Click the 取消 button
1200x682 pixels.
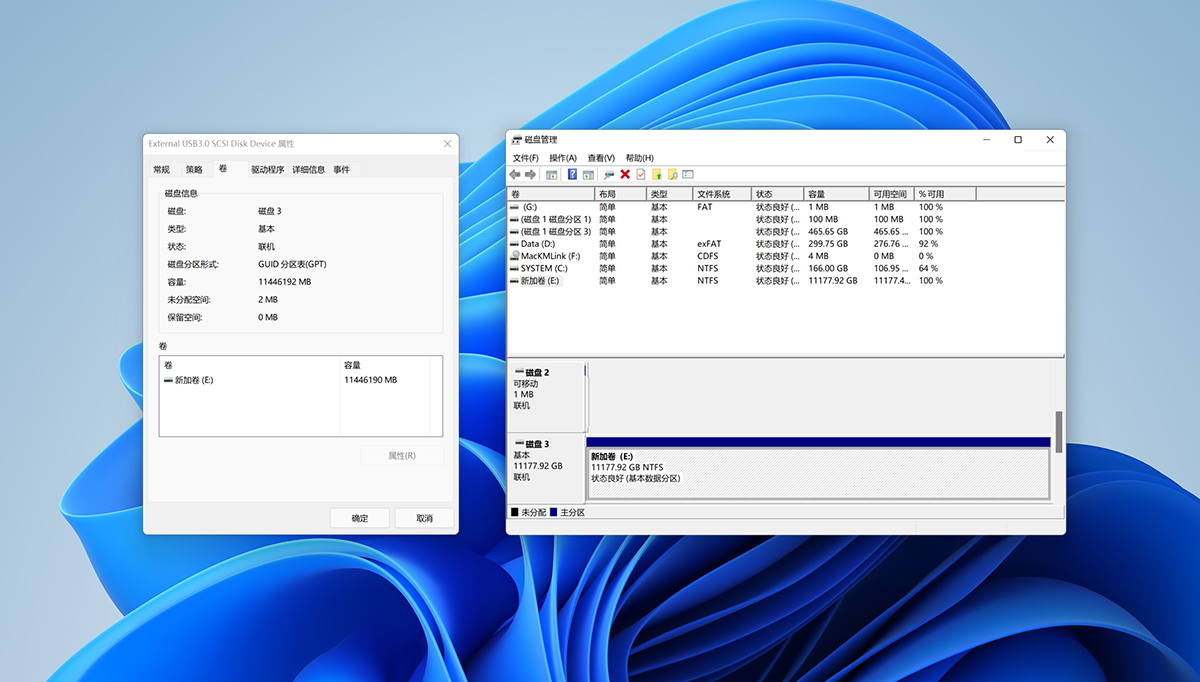coord(425,518)
